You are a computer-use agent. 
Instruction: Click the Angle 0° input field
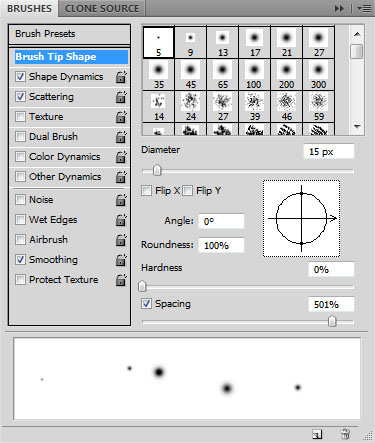pos(221,221)
